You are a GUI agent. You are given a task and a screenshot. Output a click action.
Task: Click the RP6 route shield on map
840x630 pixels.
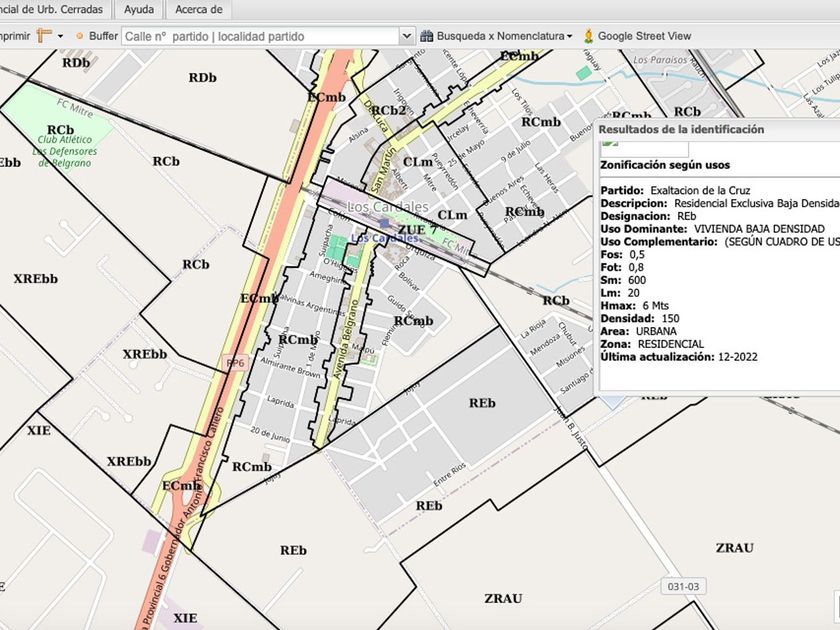point(235,363)
